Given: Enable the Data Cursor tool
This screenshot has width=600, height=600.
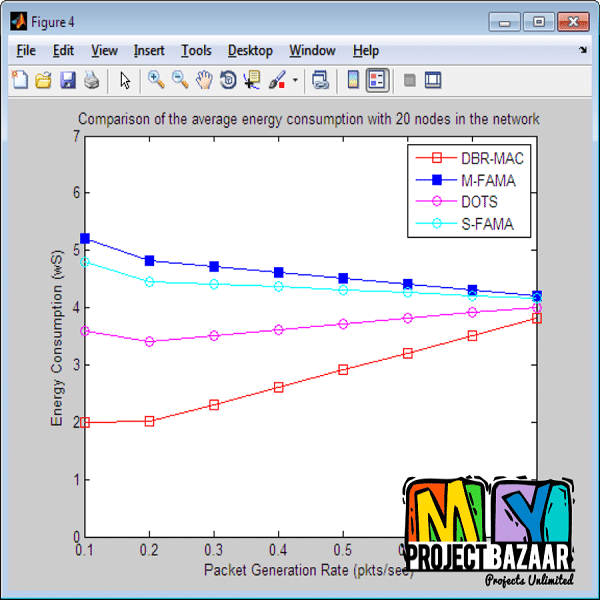Looking at the screenshot, I should [x=252, y=80].
